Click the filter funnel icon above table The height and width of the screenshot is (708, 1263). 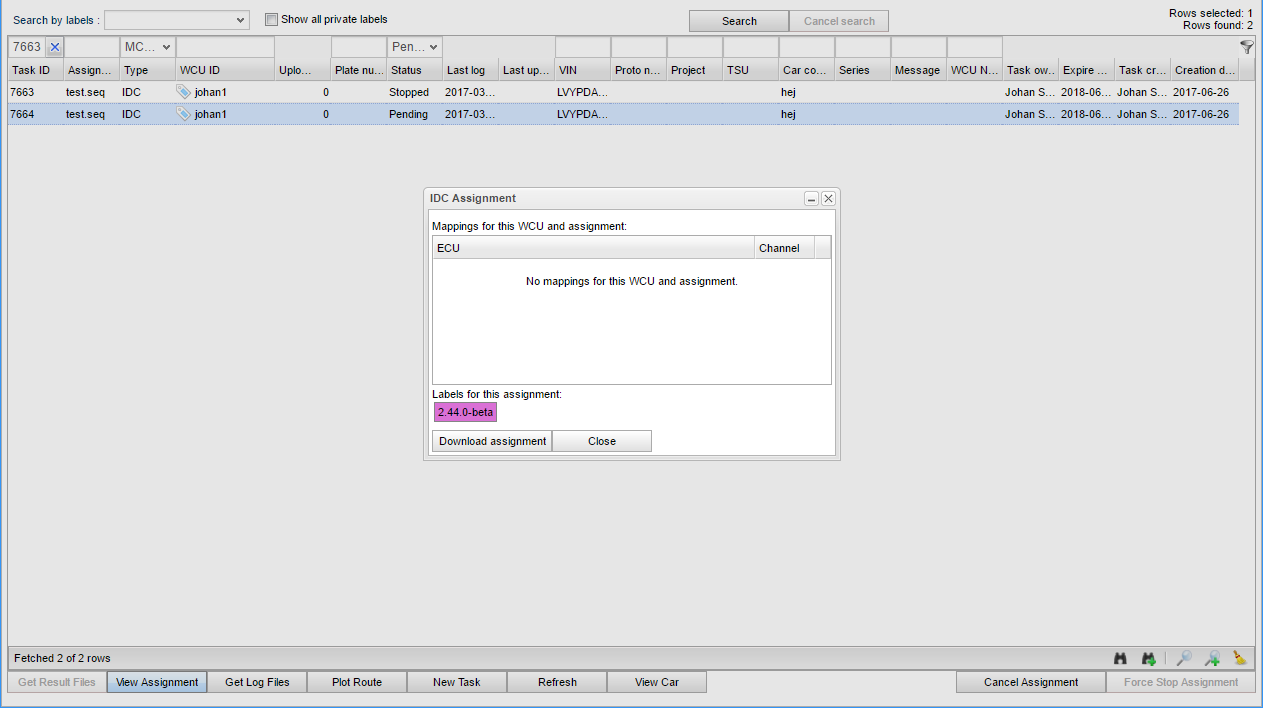[1246, 47]
